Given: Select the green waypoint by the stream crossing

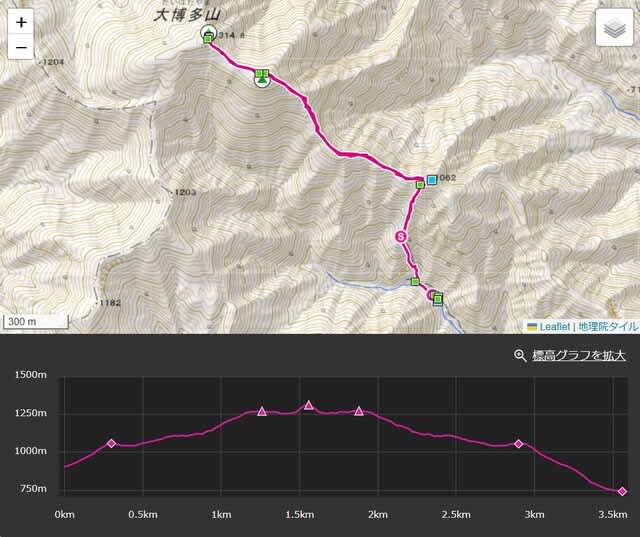Looking at the screenshot, I should [415, 282].
